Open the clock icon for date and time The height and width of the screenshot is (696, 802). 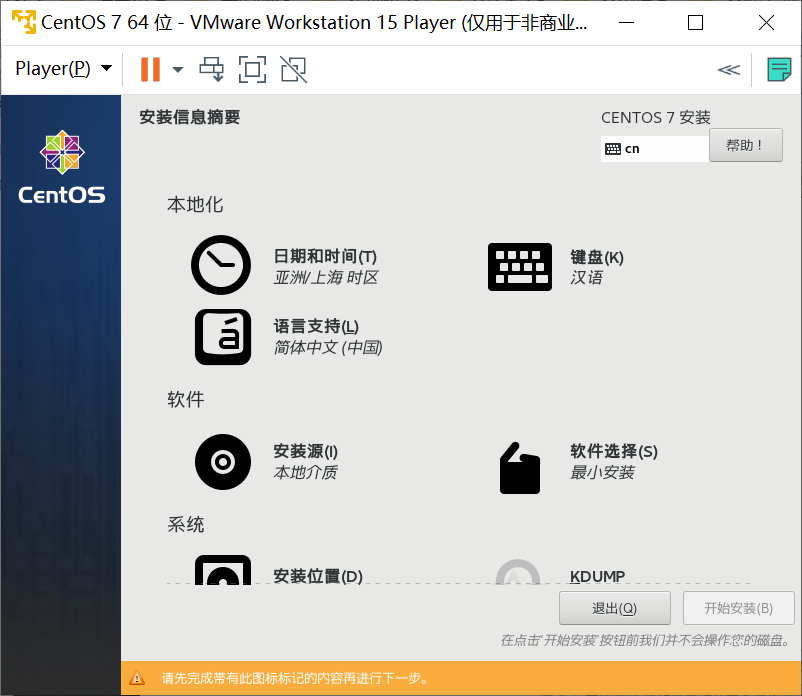pyautogui.click(x=221, y=265)
